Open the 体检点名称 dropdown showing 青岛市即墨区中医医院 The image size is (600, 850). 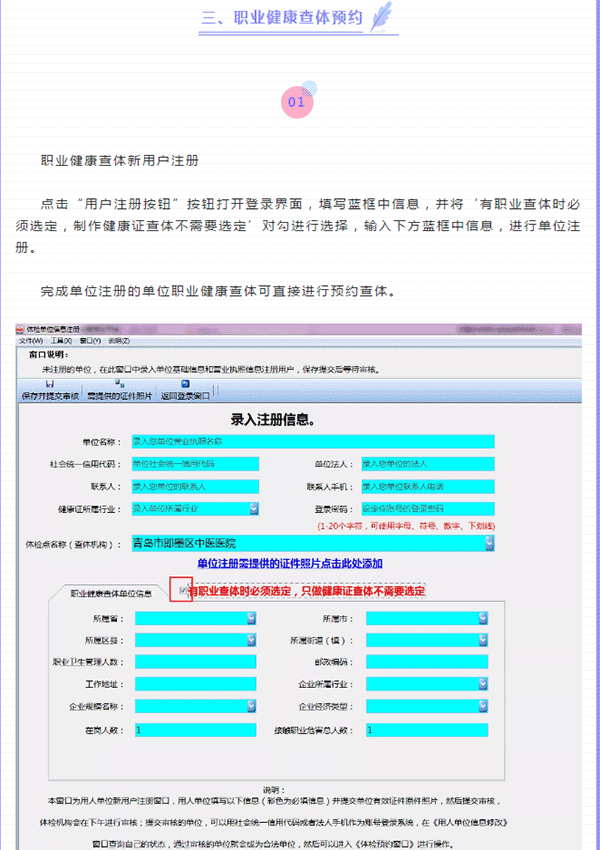coord(489,543)
